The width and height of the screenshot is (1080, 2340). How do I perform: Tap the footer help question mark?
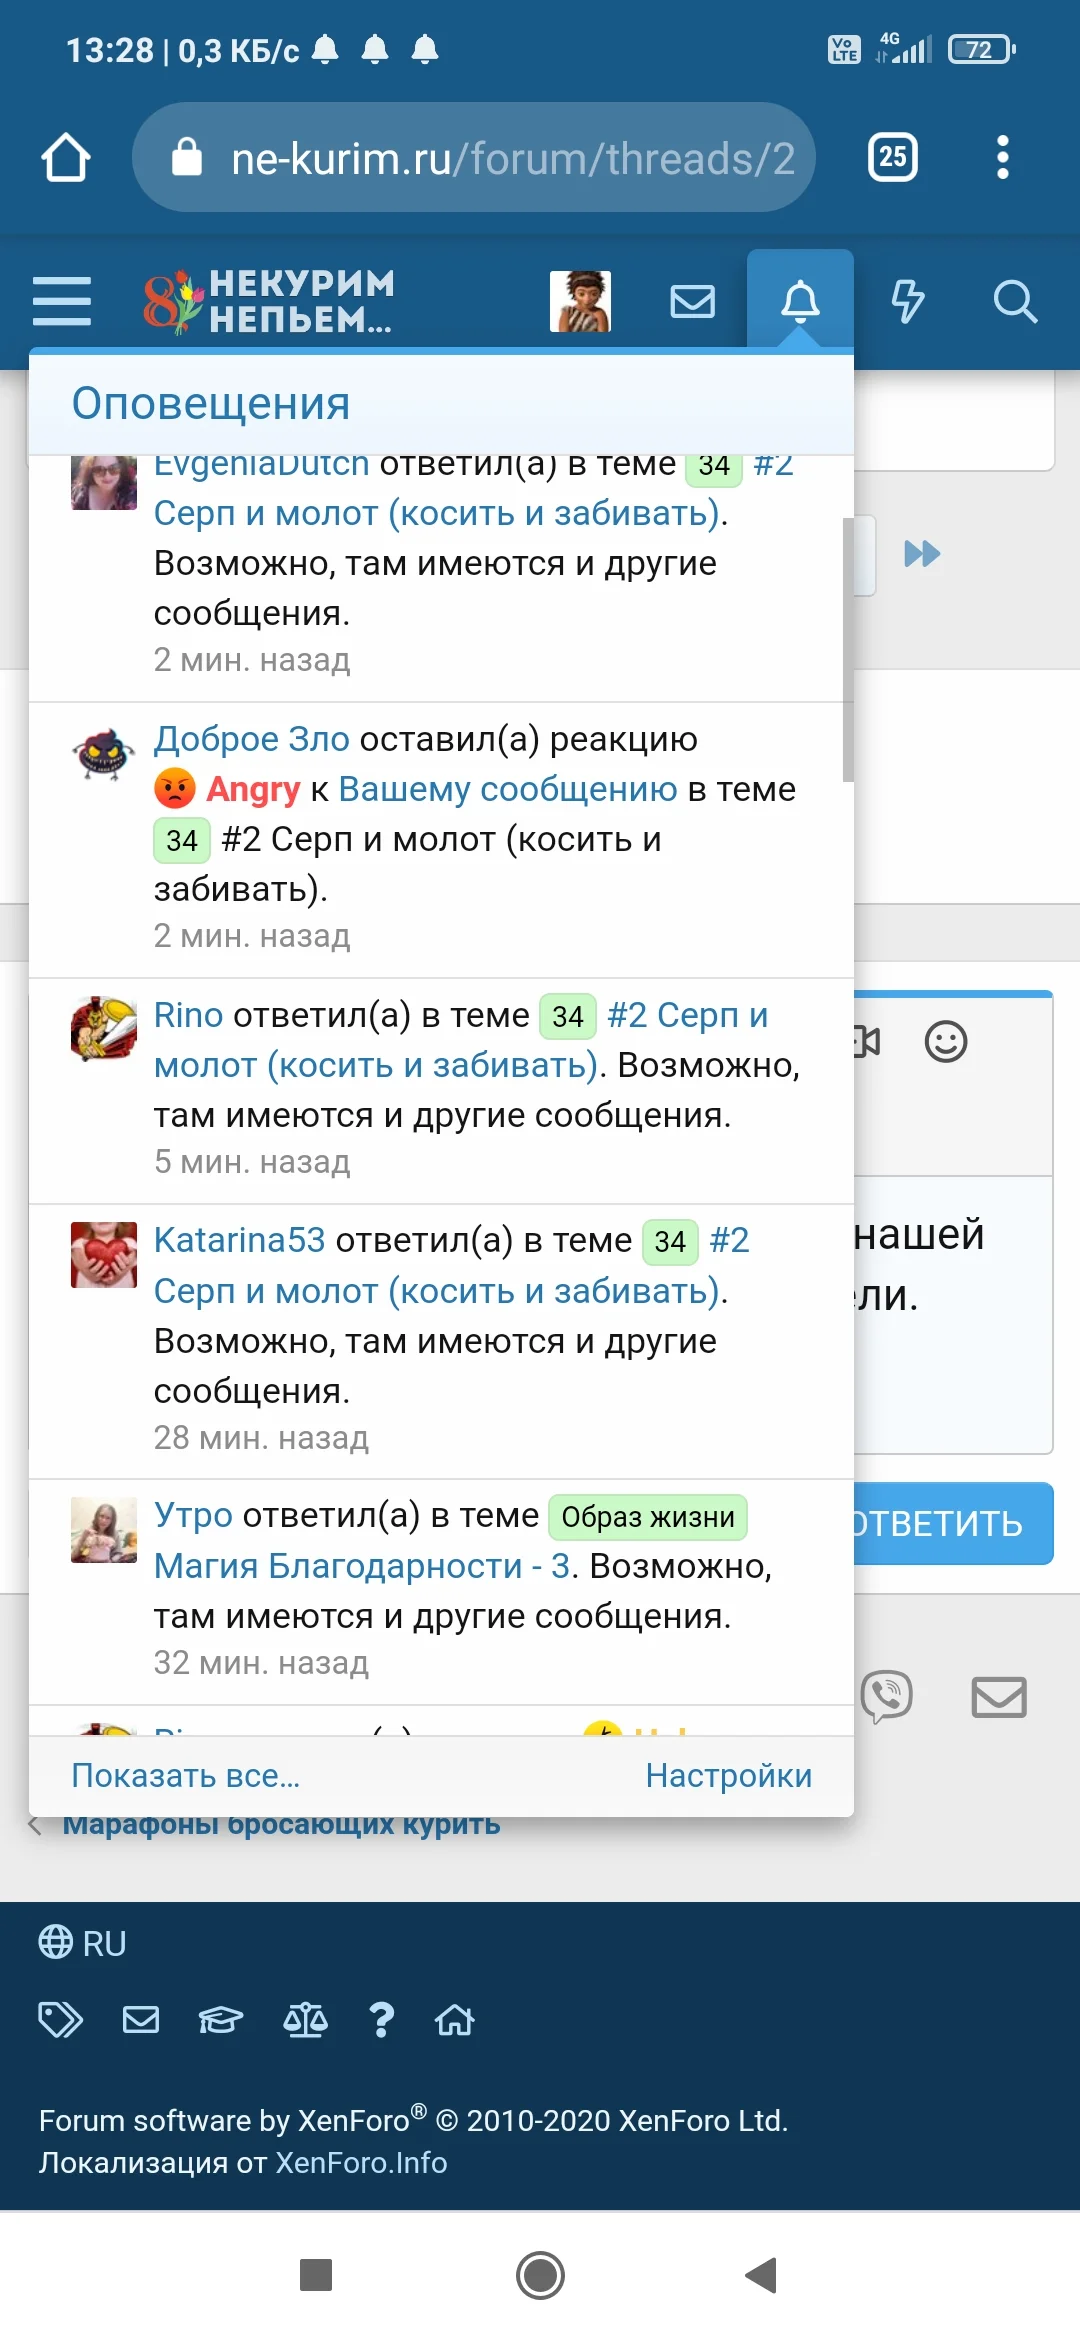(381, 2020)
